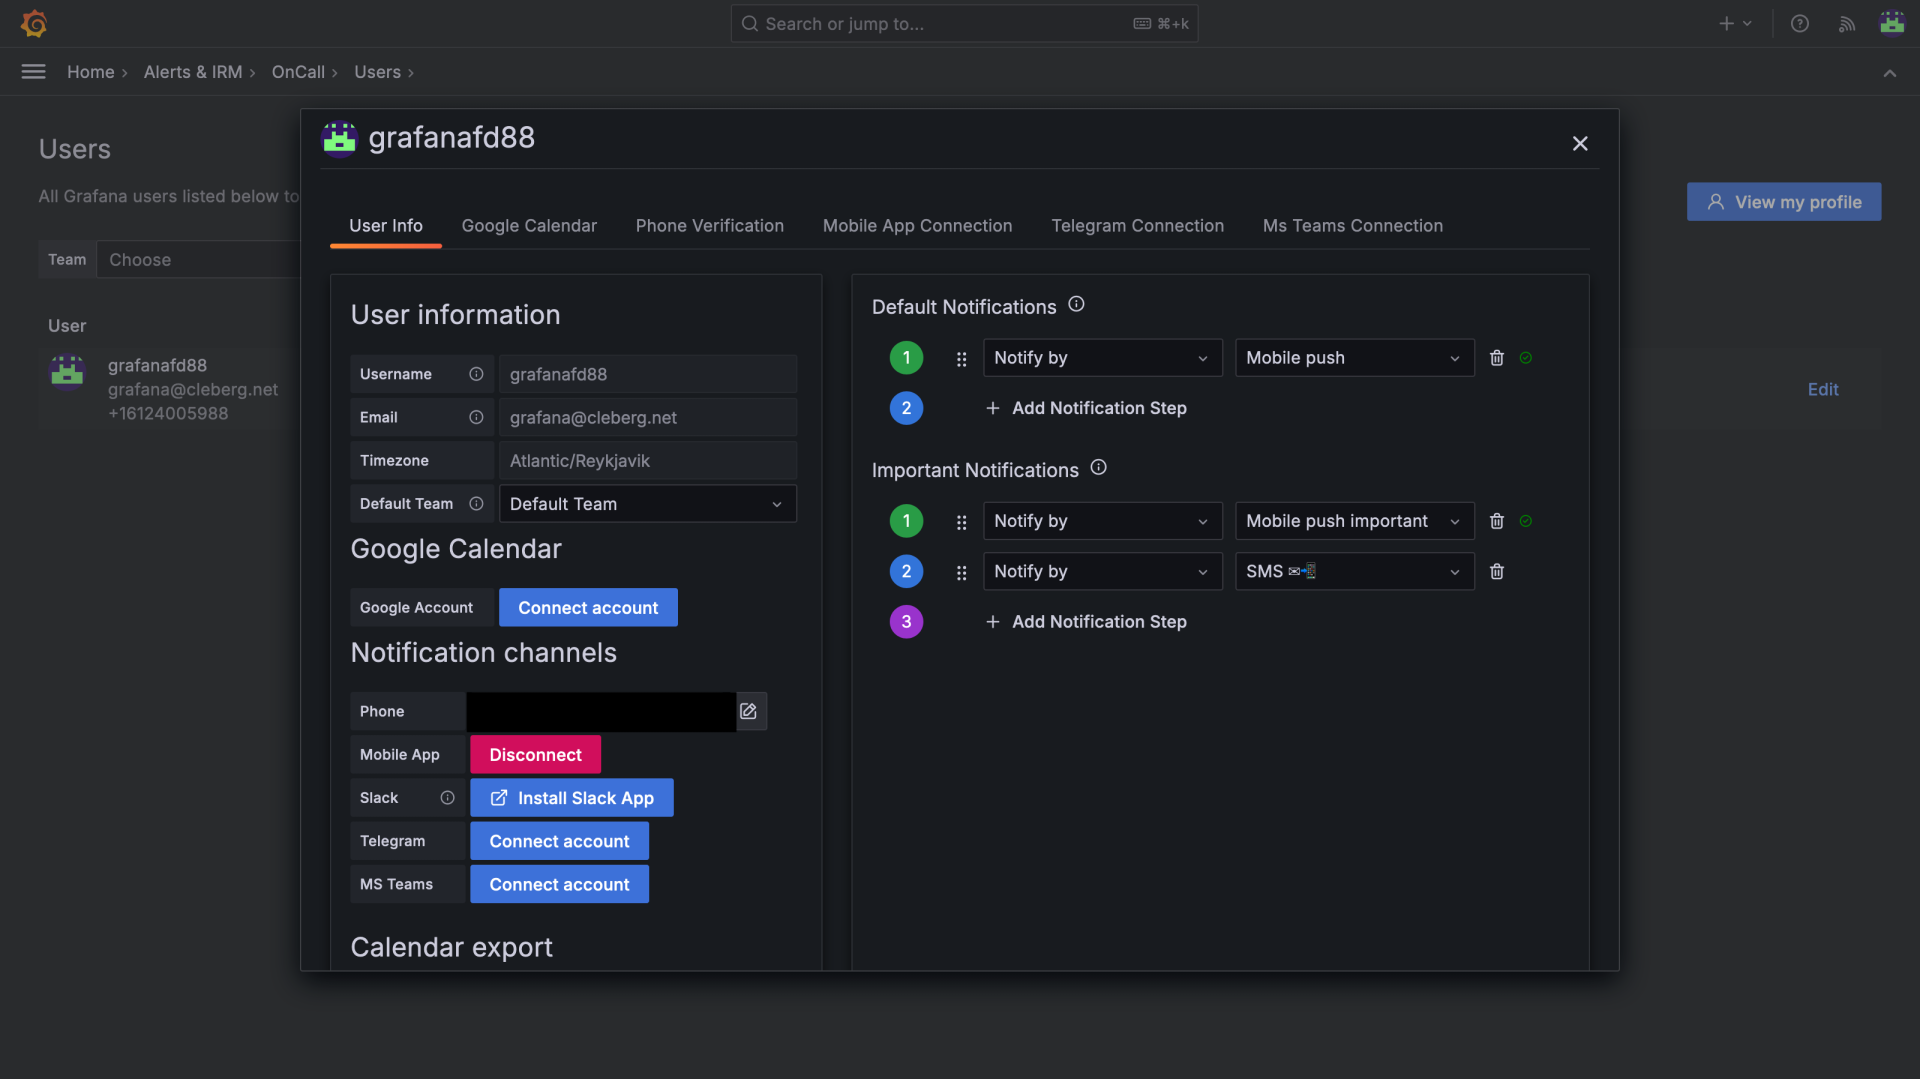Open the Mobile push method dropdown
Screen dimensions: 1920x1079
[x=1353, y=358]
